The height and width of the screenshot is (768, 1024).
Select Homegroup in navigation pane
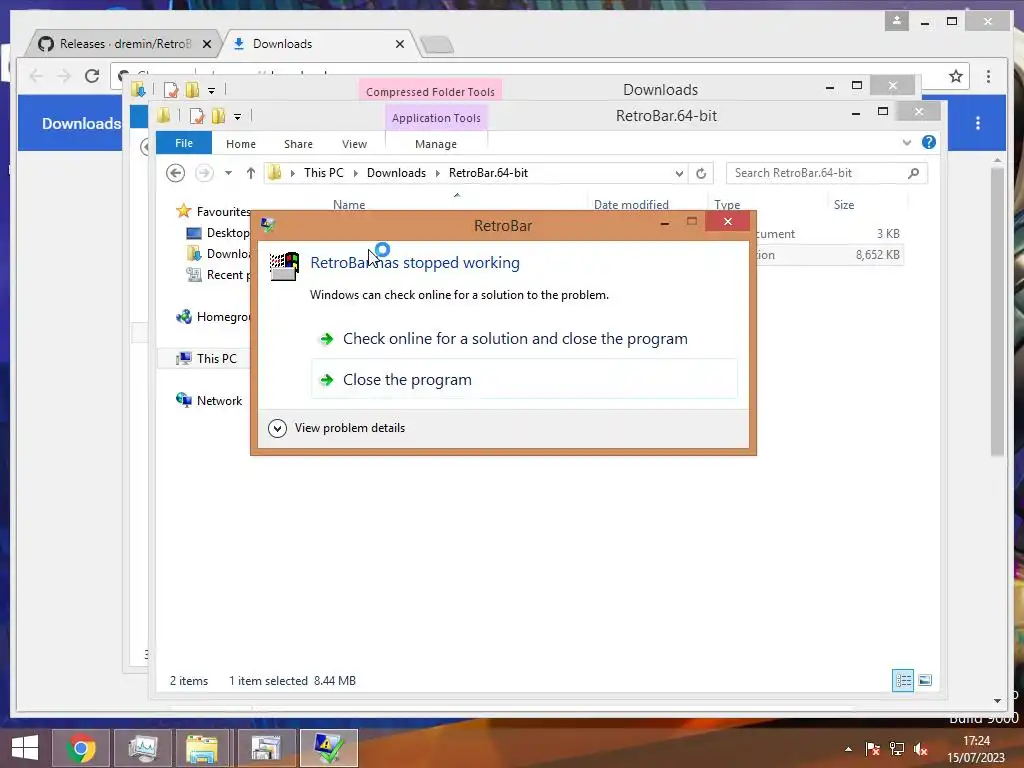click(214, 317)
